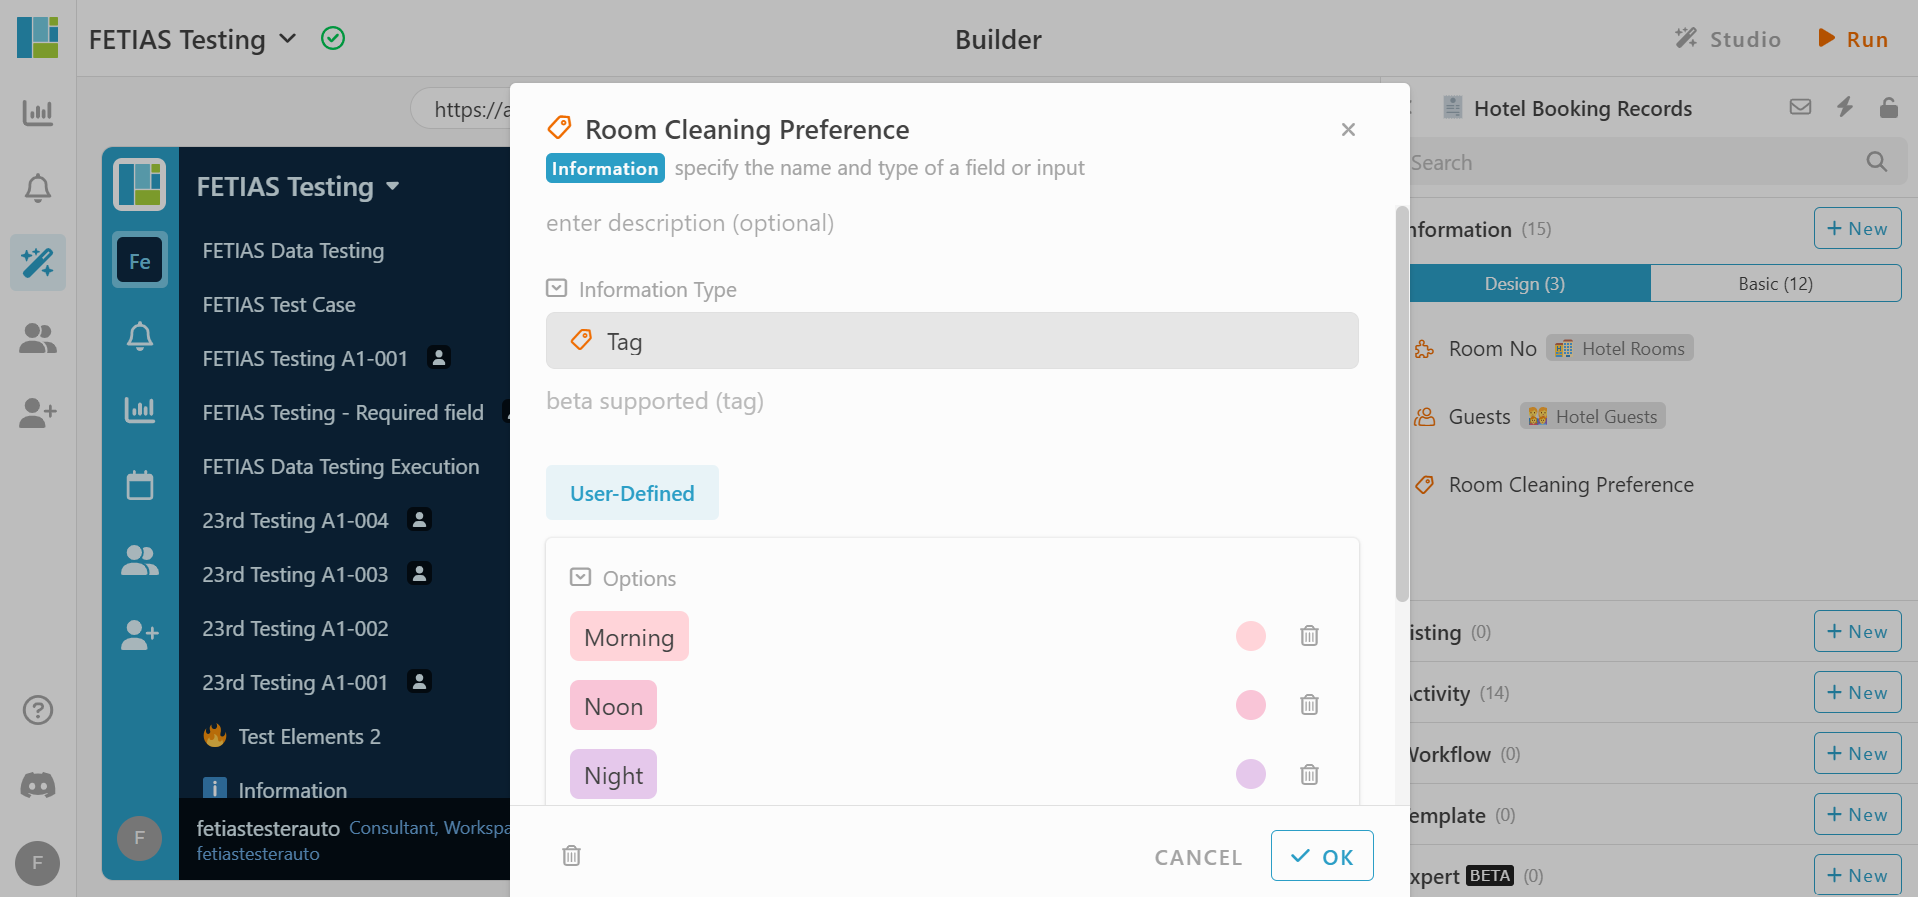Change the Noon option pink color swatch
Viewport: 1918px width, 897px height.
pos(1250,705)
